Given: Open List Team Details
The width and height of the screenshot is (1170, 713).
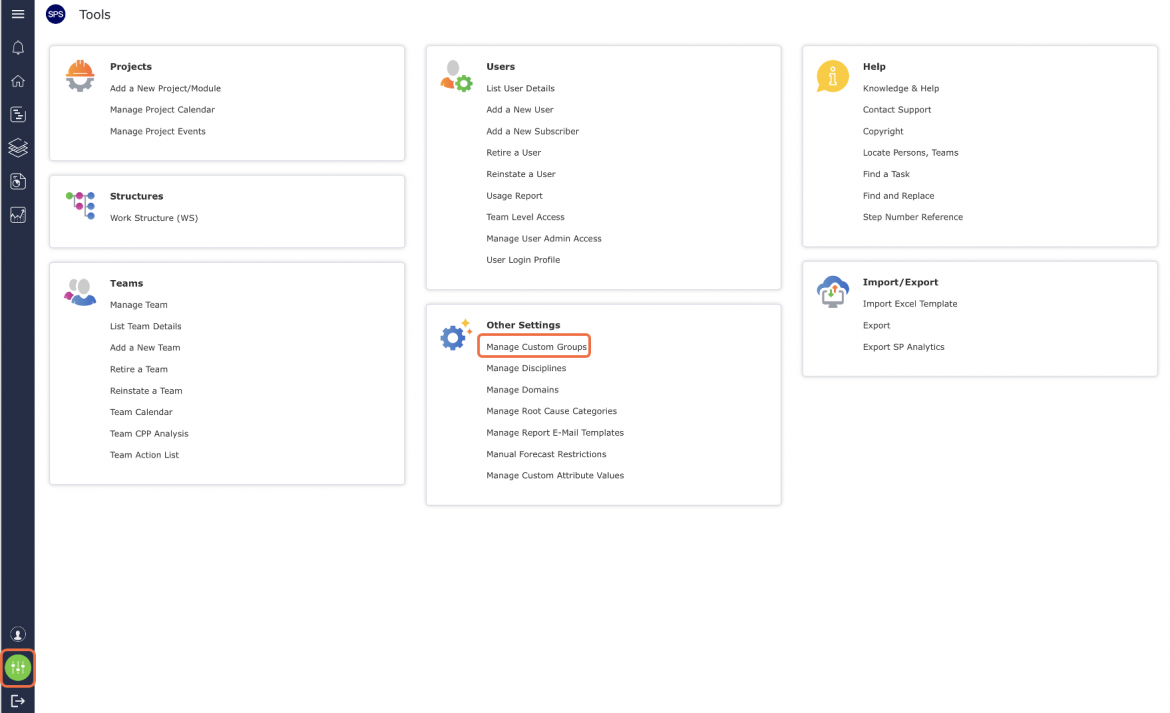Looking at the screenshot, I should [x=146, y=327].
